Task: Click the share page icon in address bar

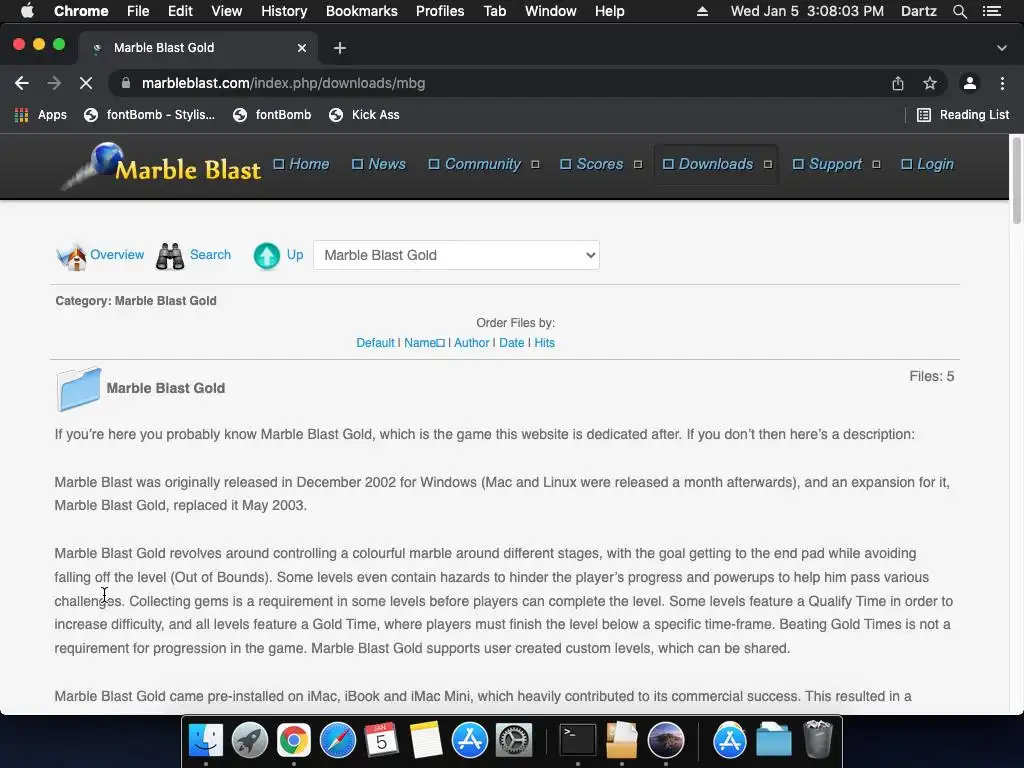Action: click(898, 83)
